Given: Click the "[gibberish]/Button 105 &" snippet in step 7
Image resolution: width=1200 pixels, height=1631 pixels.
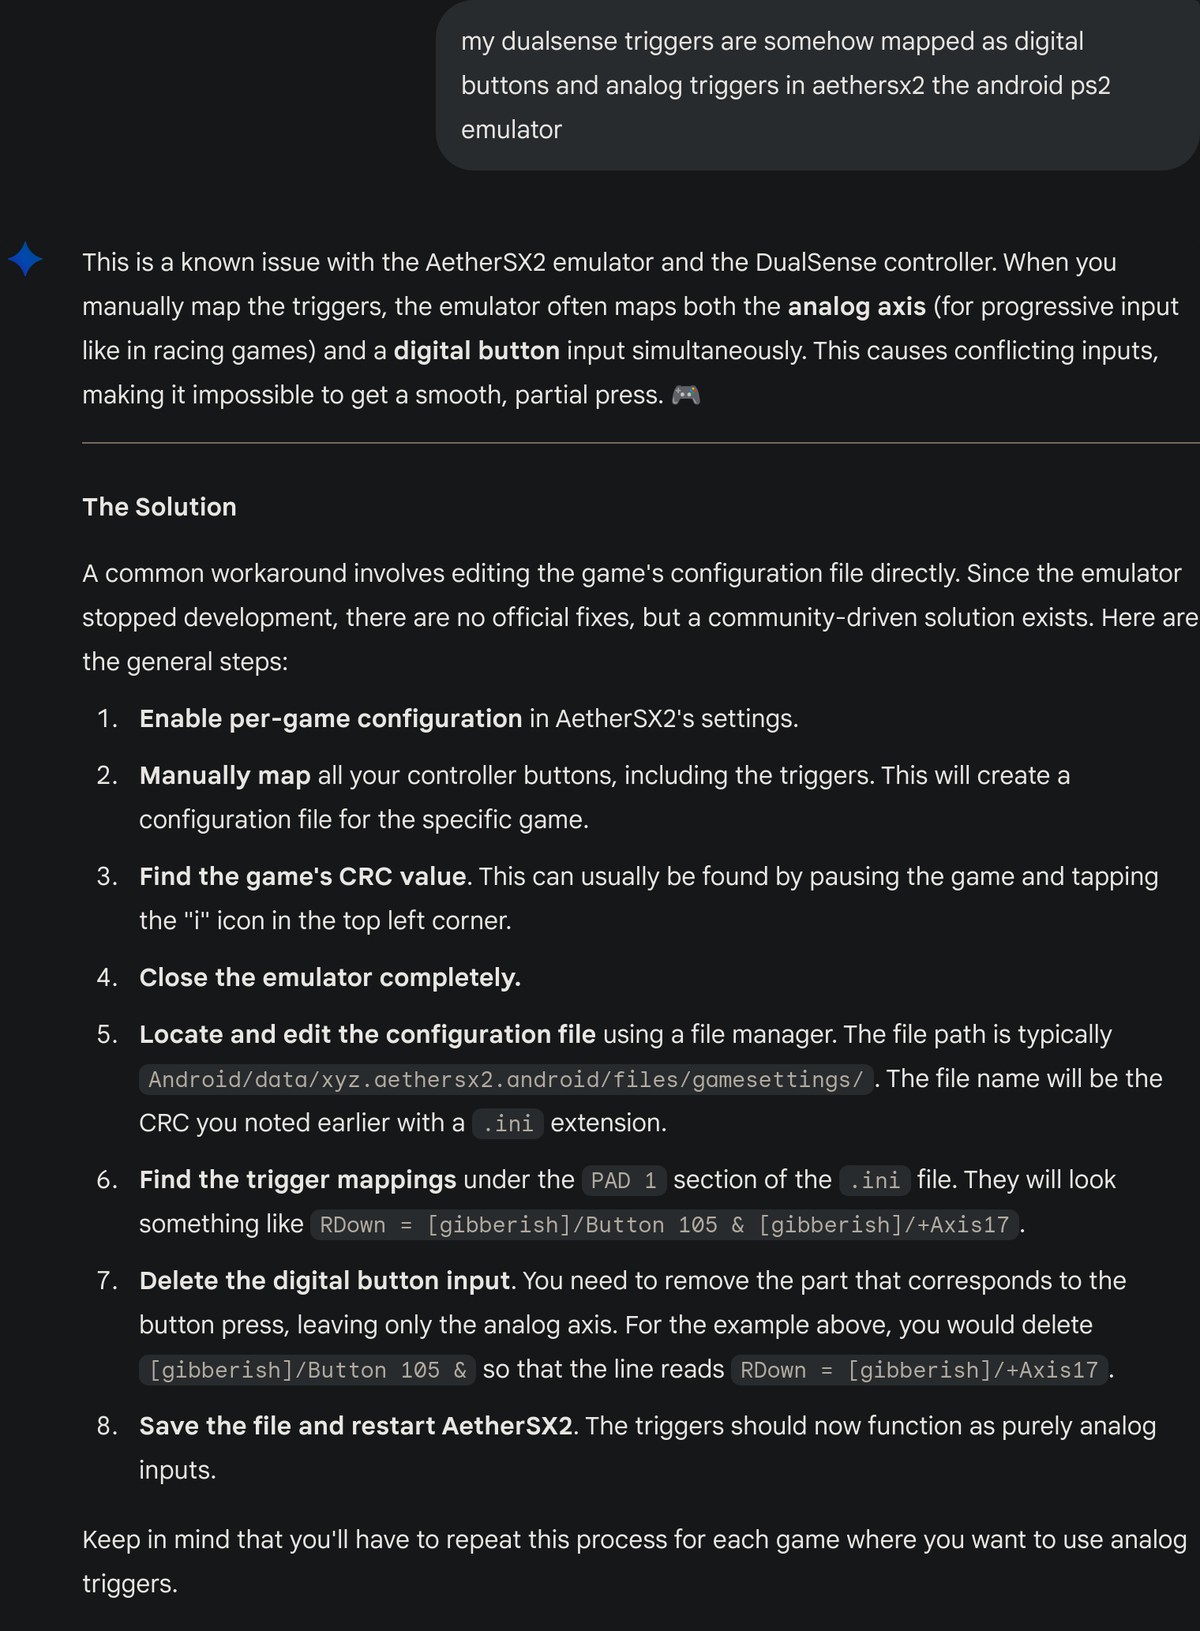Looking at the screenshot, I should [x=307, y=1370].
